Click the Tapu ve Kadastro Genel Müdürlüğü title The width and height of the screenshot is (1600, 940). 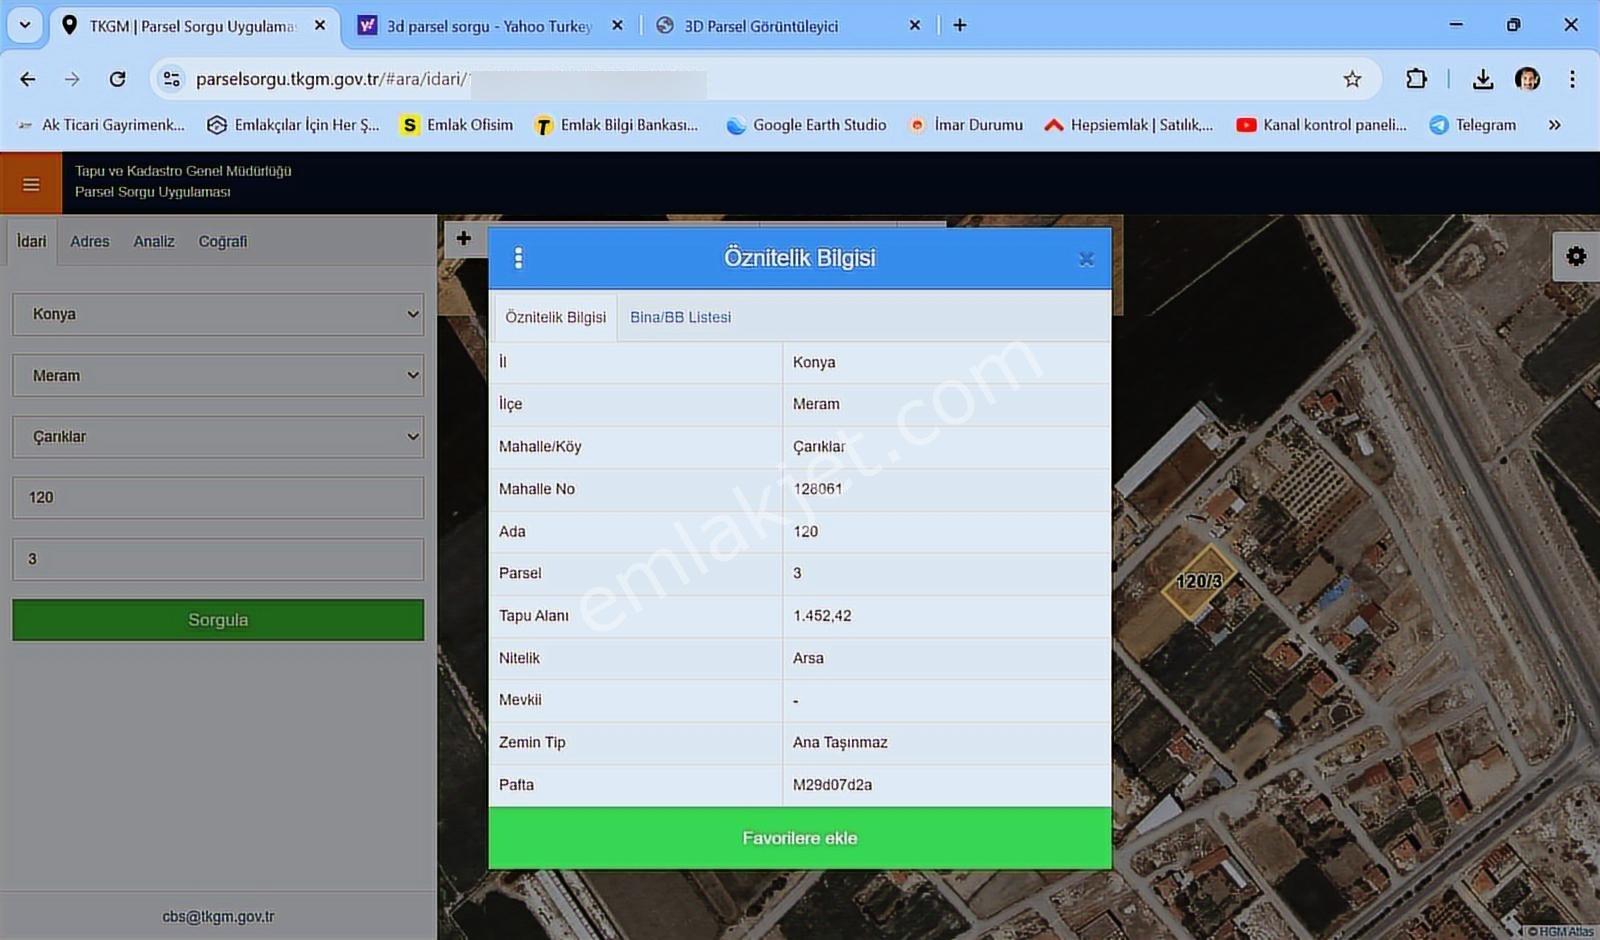pyautogui.click(x=183, y=171)
